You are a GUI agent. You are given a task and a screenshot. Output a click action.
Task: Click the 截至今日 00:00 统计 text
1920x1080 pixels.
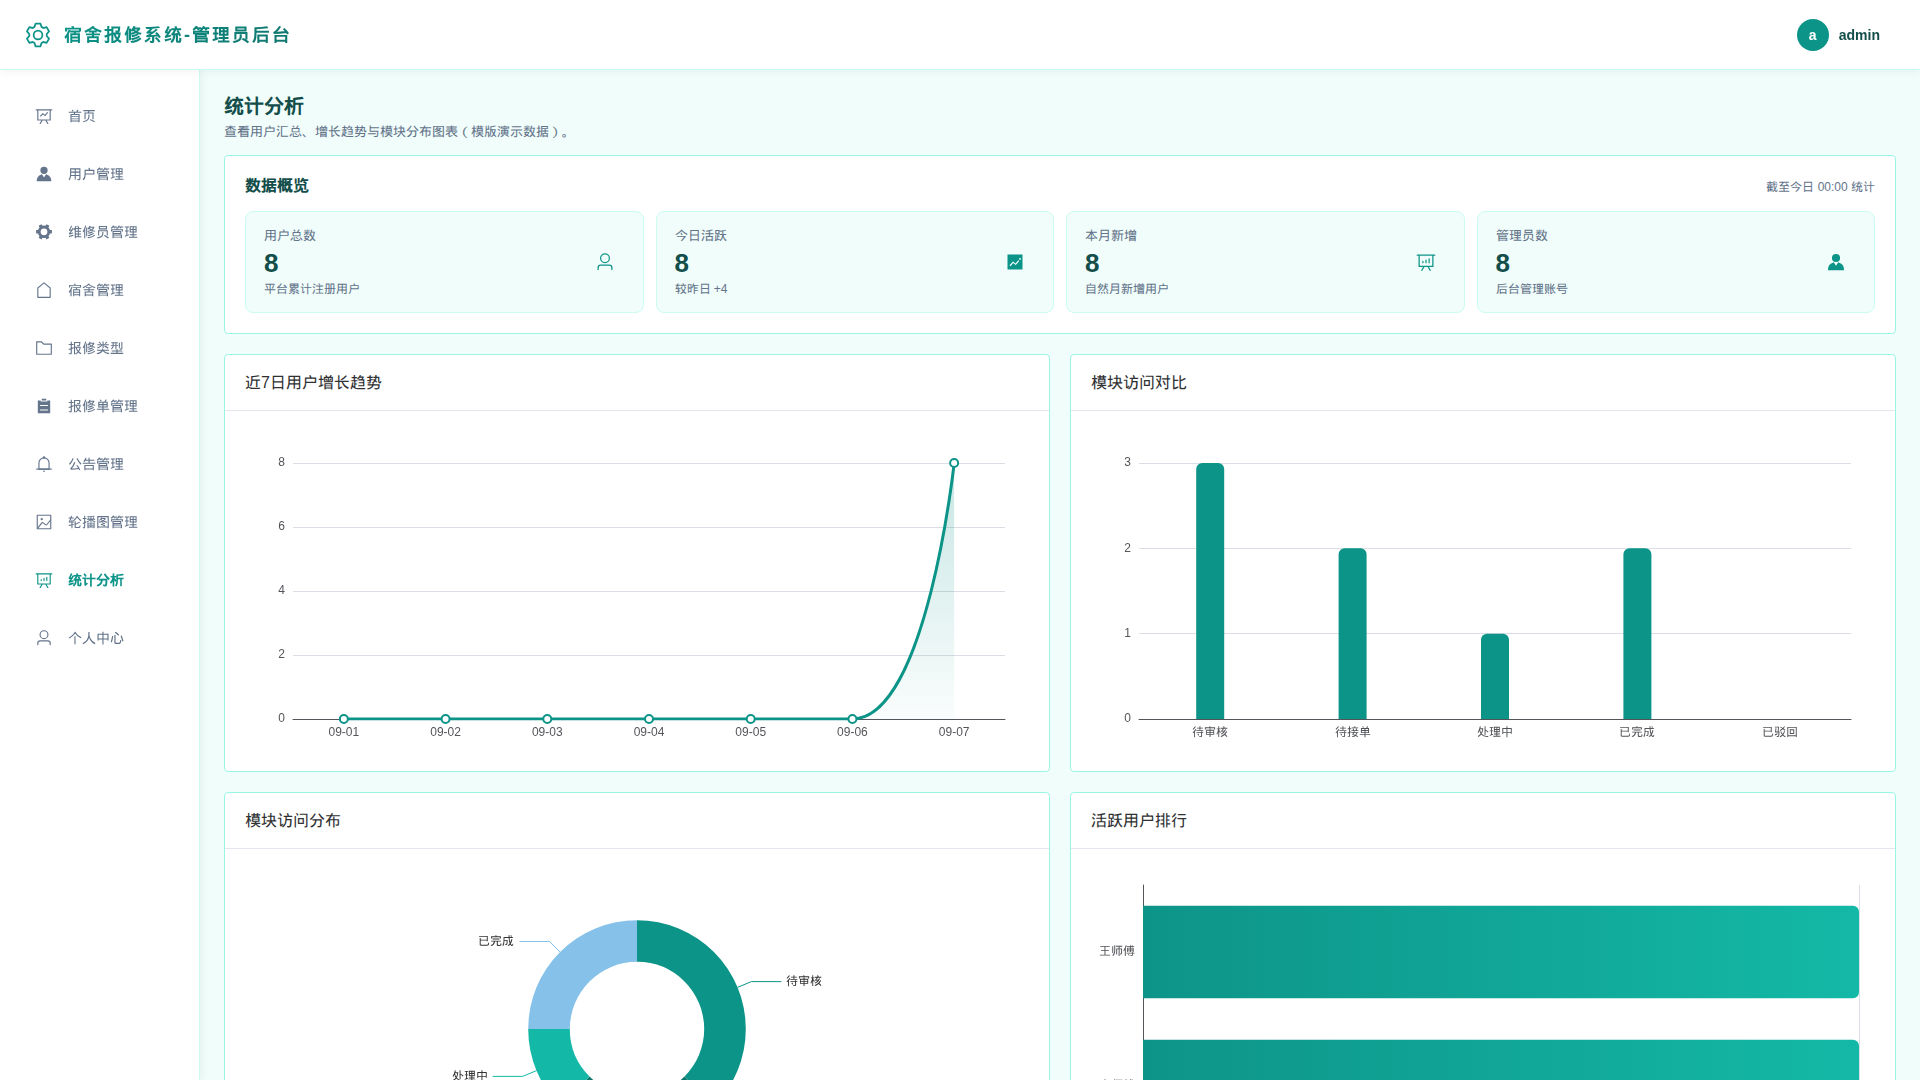(x=1820, y=187)
